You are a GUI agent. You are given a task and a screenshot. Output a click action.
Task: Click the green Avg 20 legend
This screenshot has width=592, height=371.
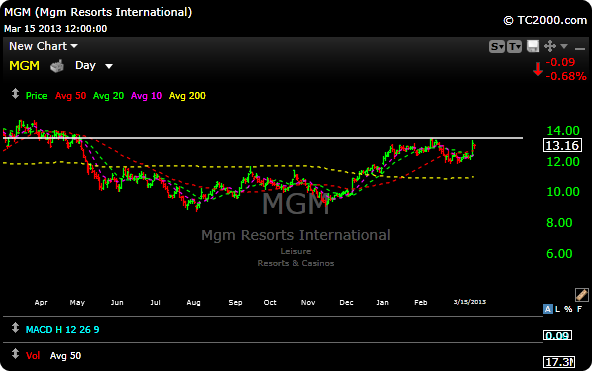[108, 96]
